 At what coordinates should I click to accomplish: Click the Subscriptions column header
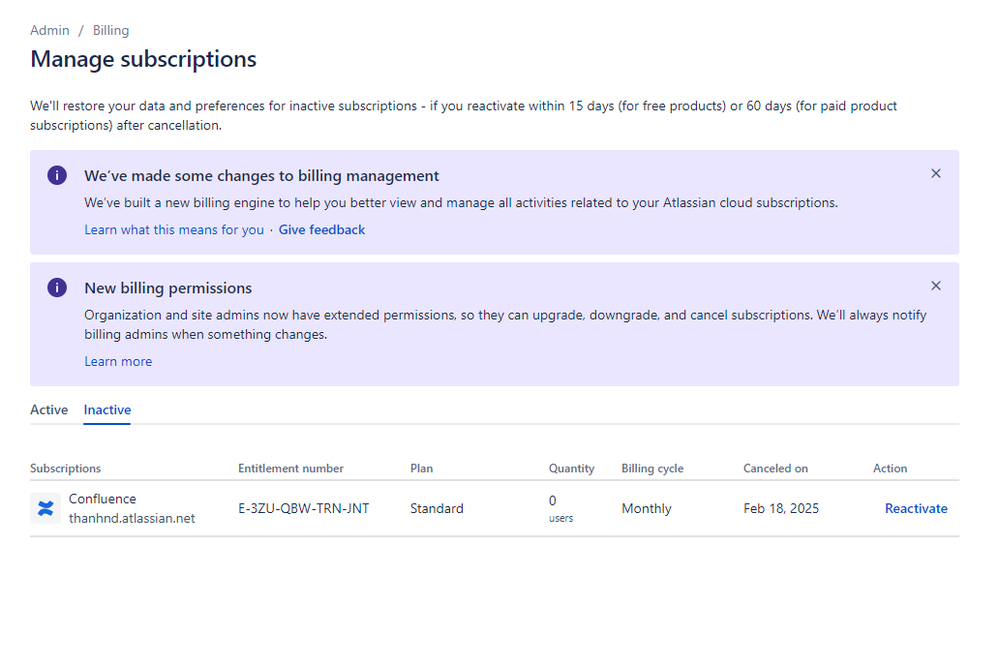coord(66,468)
